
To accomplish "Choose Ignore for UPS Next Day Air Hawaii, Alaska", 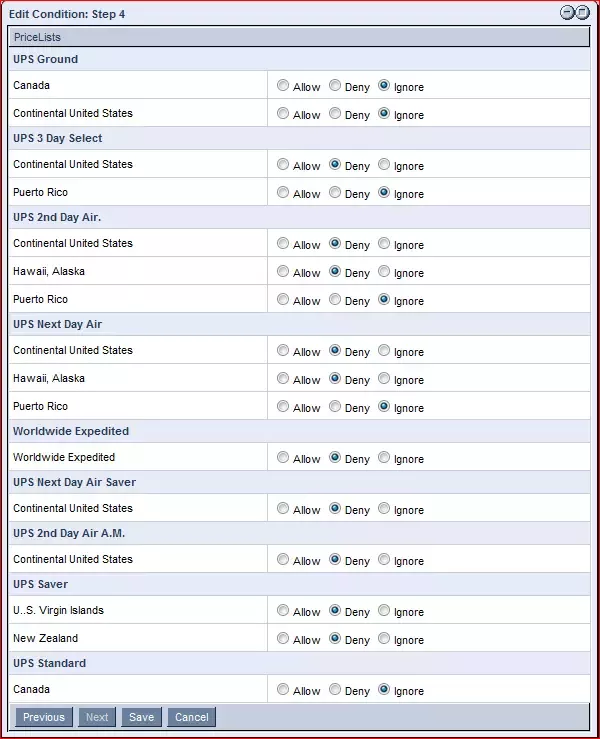I will (384, 378).
